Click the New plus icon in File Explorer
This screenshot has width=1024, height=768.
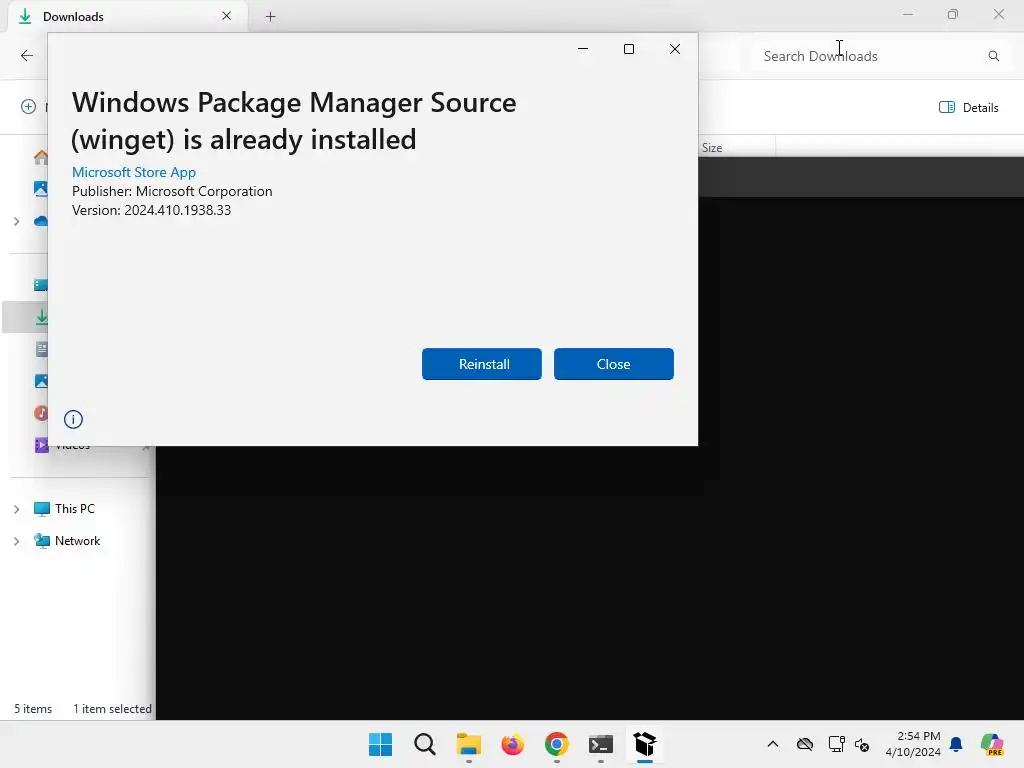pyautogui.click(x=29, y=106)
